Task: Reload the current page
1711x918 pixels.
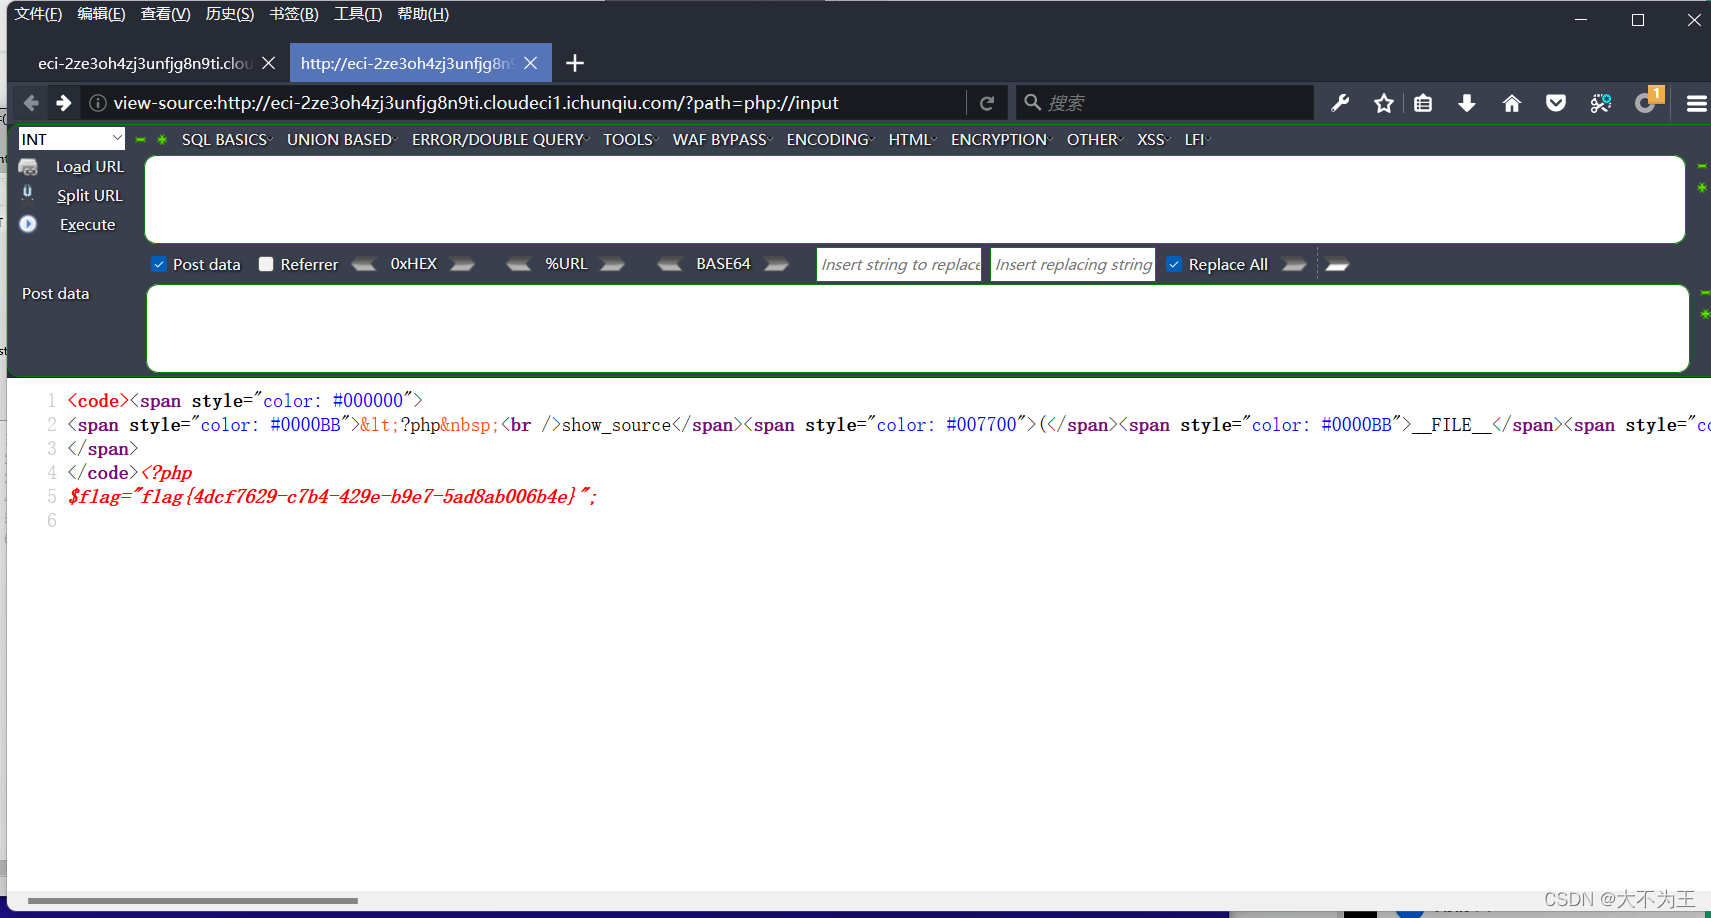Action: (987, 103)
